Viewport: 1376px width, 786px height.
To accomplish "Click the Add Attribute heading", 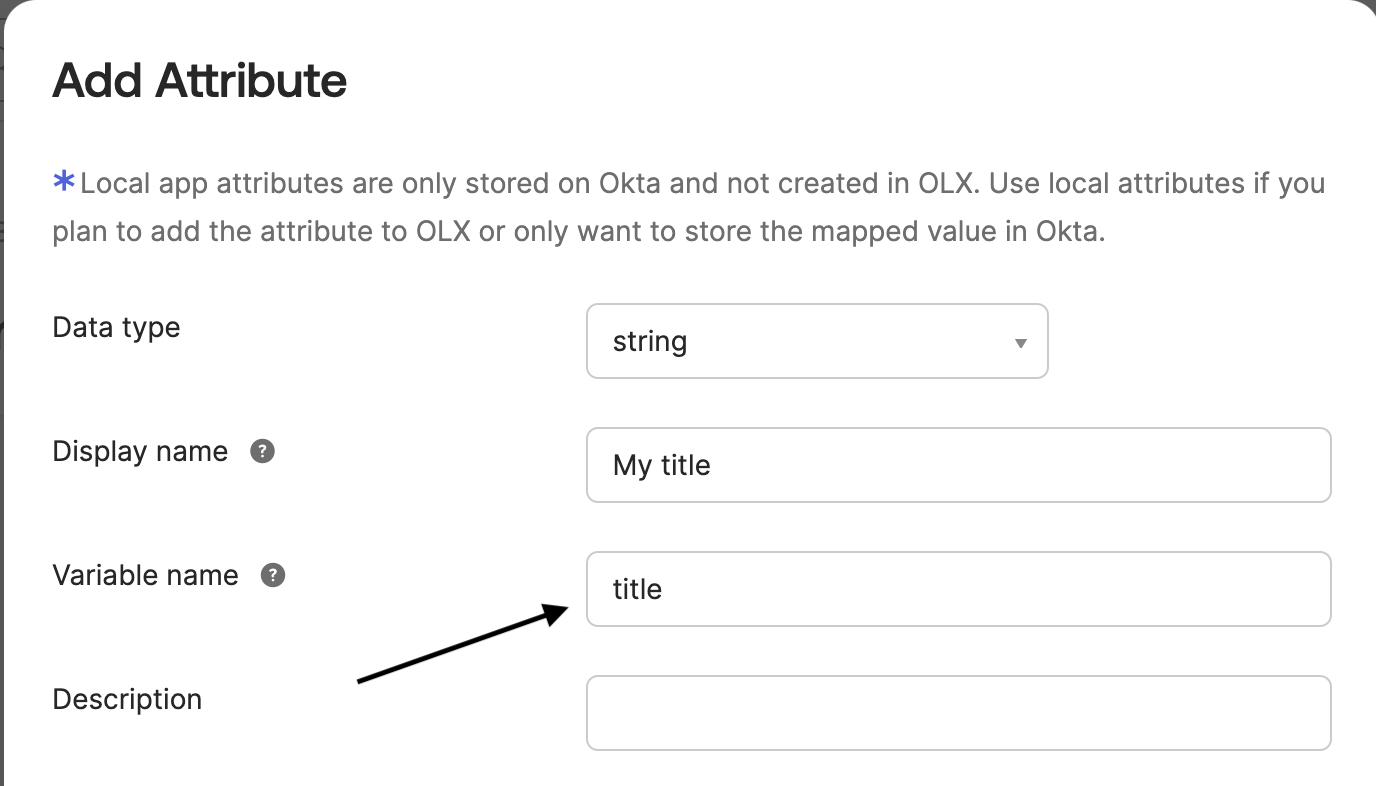I will click(x=199, y=80).
